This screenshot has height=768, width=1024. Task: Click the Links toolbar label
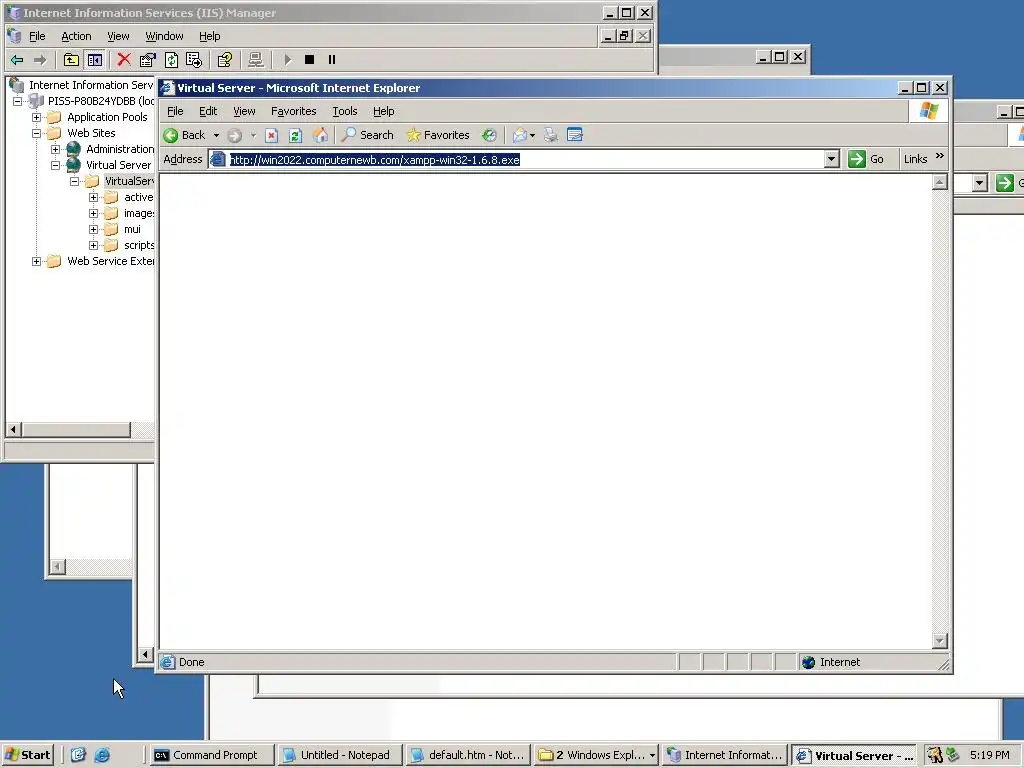click(x=915, y=159)
